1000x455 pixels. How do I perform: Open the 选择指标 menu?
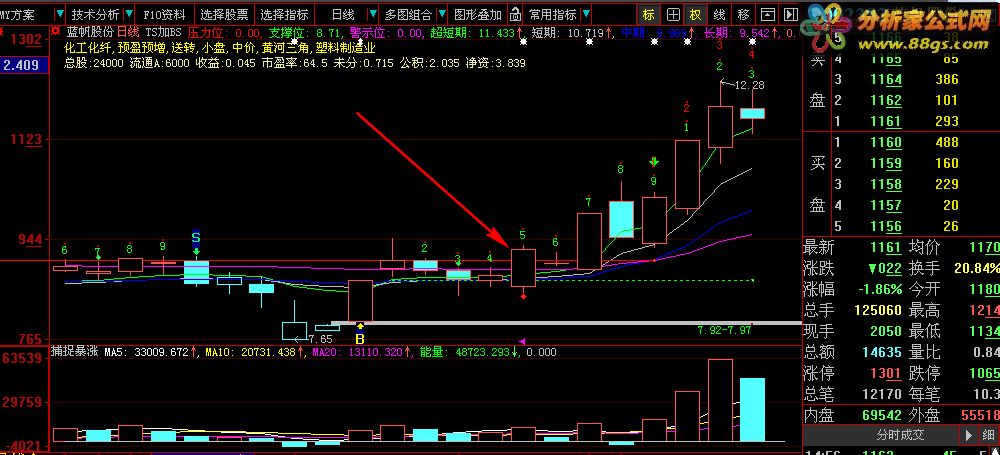coord(284,14)
